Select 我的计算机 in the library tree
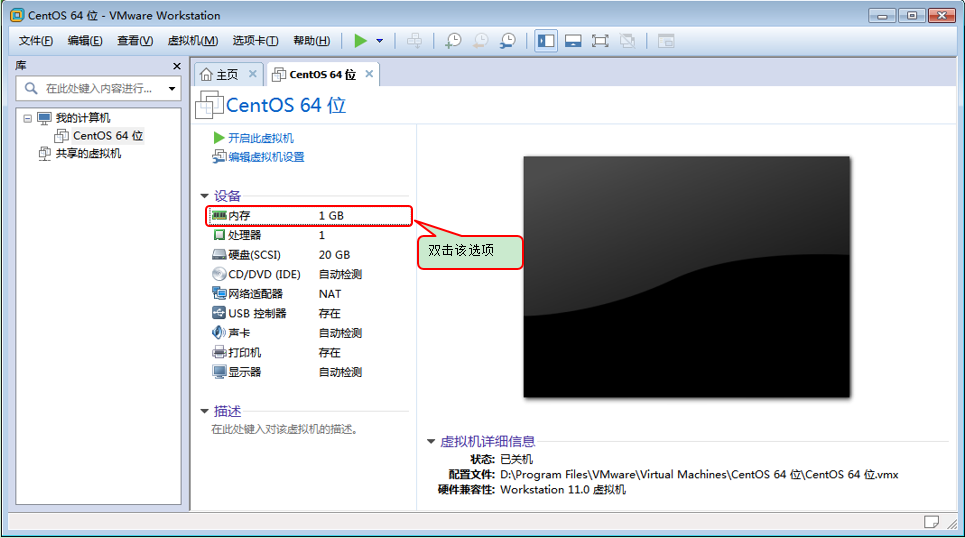The width and height of the screenshot is (965, 538). pos(83,118)
